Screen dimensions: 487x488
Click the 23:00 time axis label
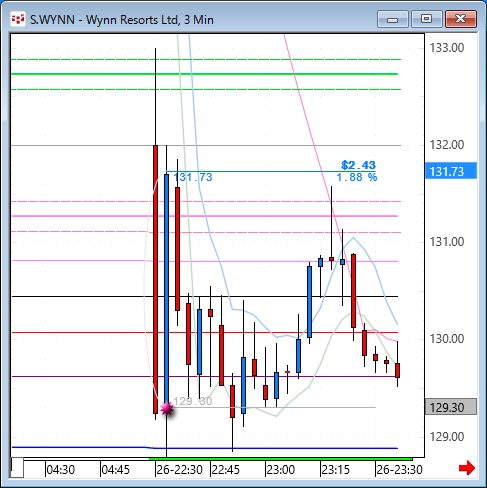[281, 470]
